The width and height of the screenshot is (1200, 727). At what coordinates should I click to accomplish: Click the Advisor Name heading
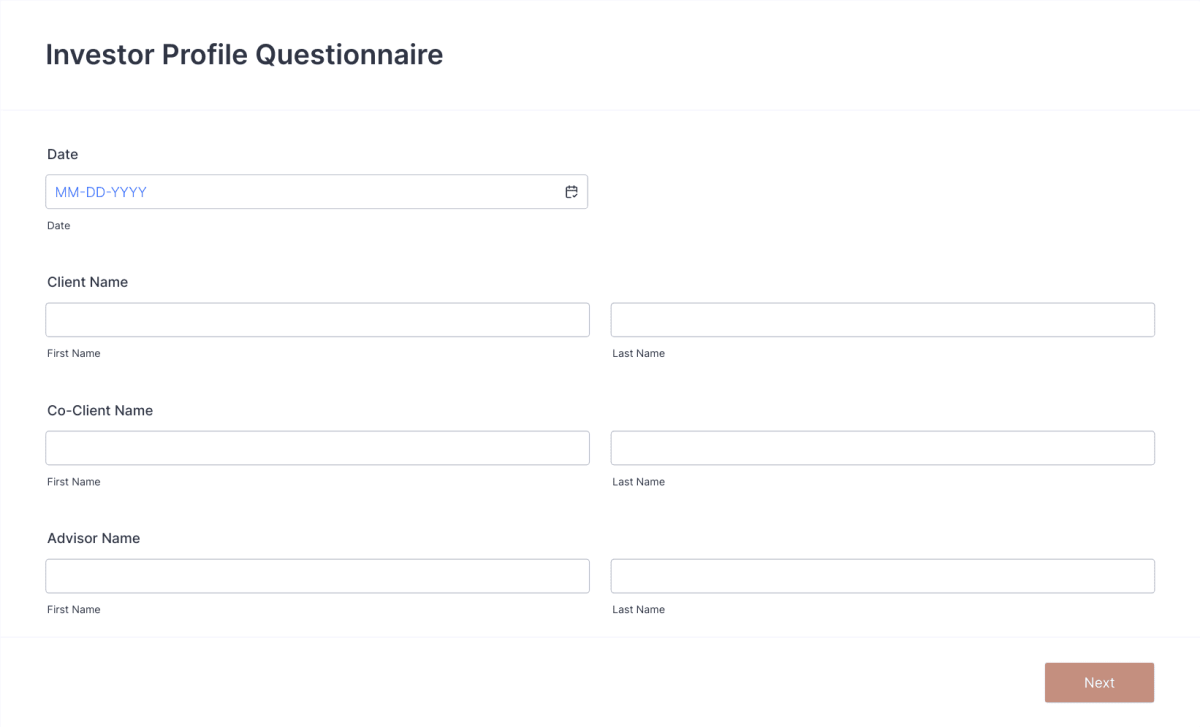coord(93,538)
